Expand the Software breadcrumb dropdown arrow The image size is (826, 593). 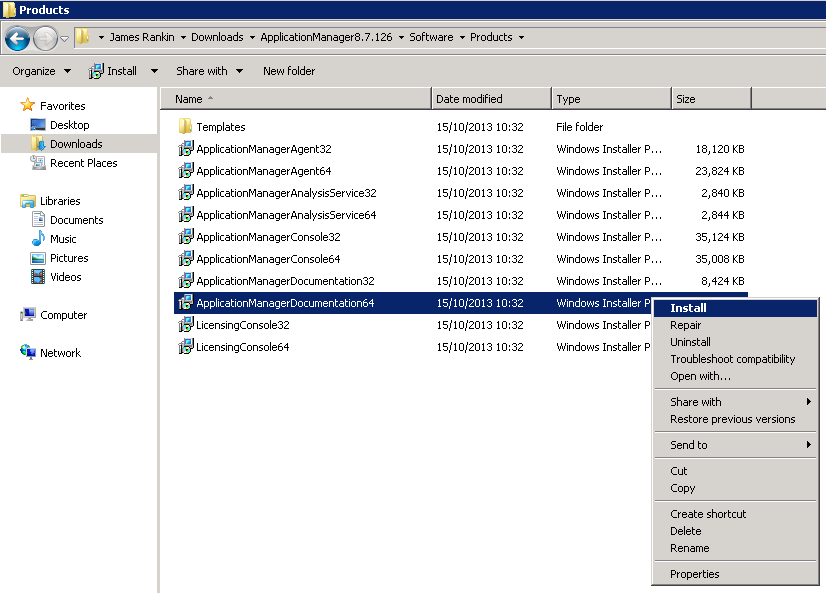pyautogui.click(x=463, y=37)
